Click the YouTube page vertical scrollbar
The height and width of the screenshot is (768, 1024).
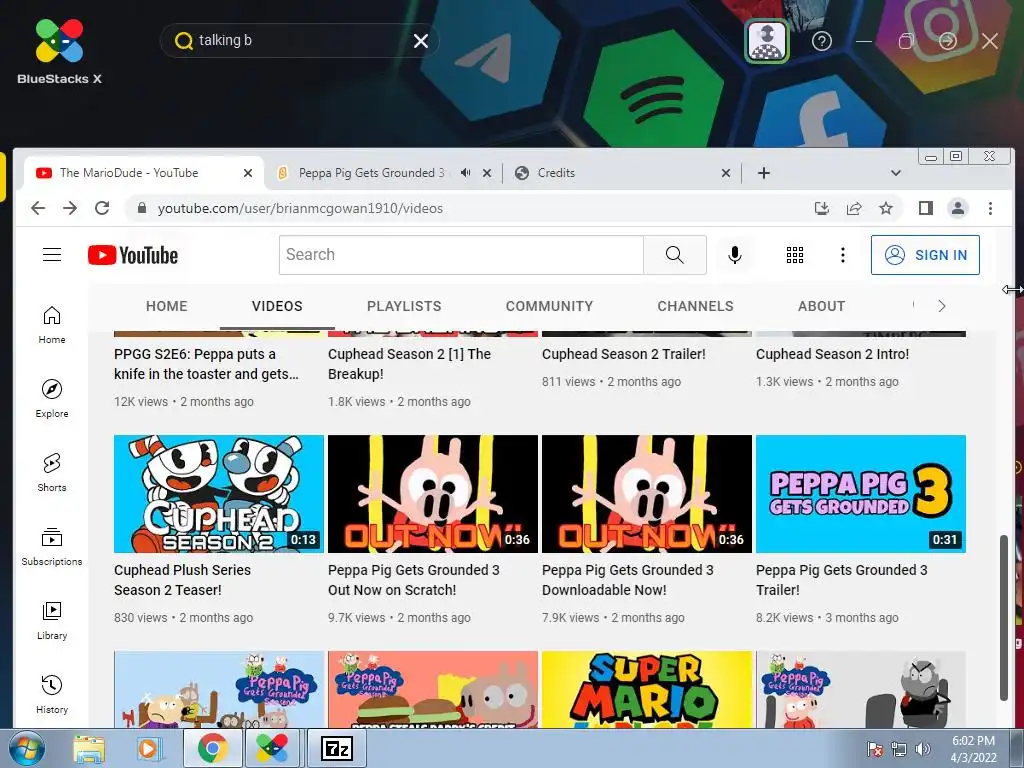click(1004, 617)
